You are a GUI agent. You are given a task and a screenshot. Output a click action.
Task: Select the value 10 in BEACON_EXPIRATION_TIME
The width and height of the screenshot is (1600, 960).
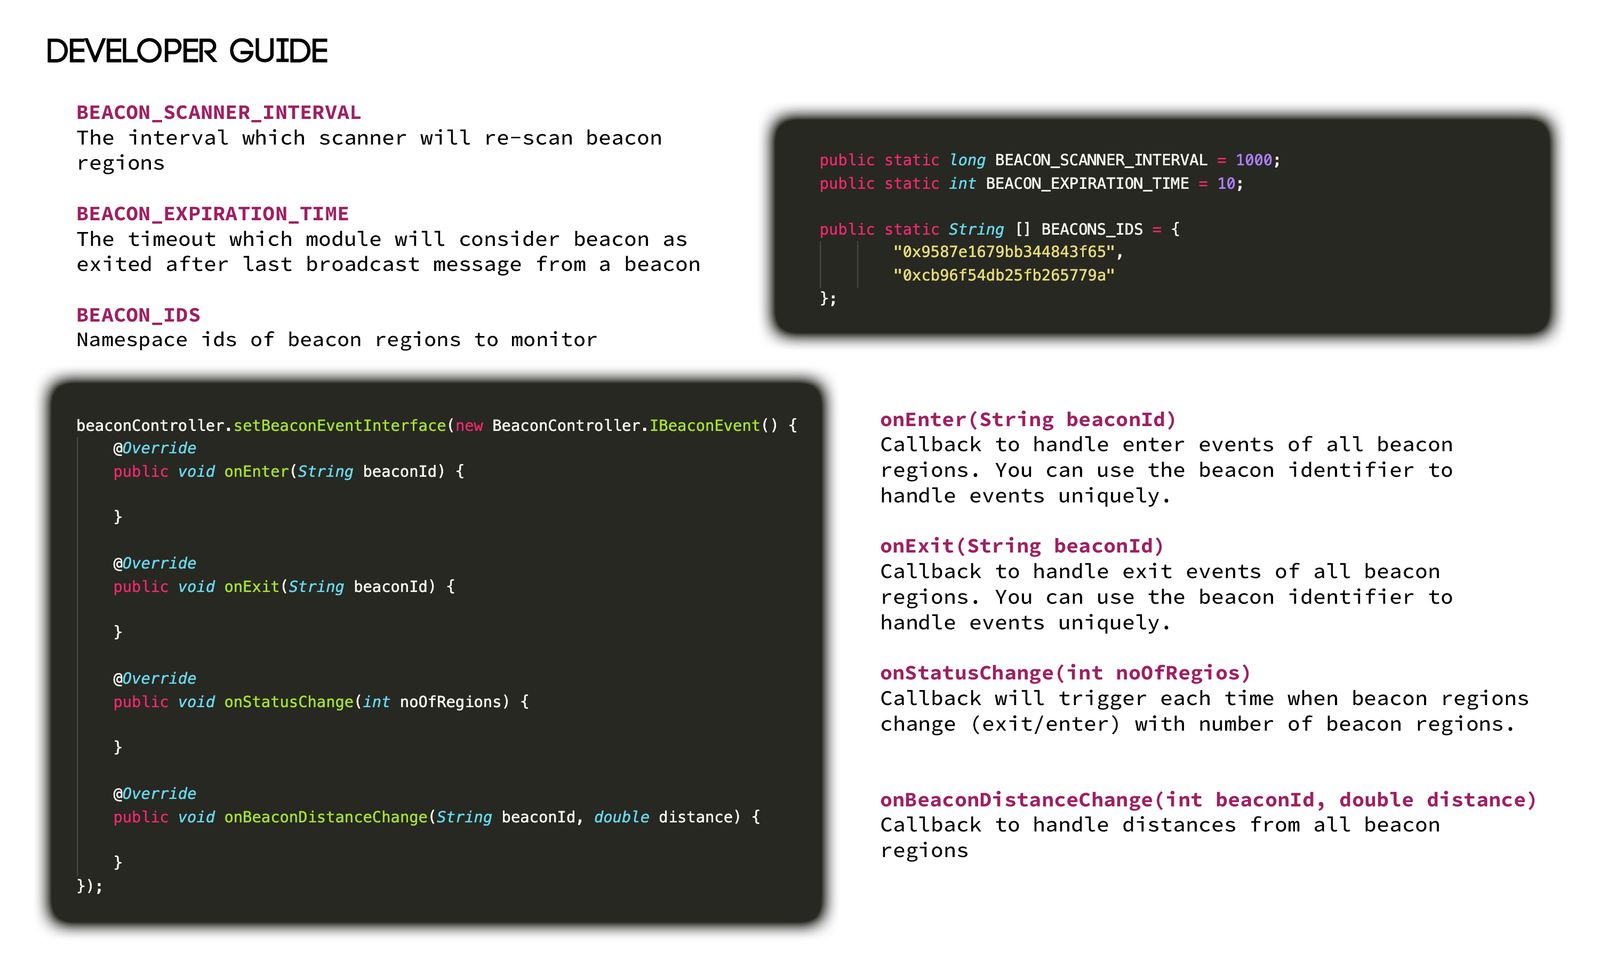(x=1228, y=183)
